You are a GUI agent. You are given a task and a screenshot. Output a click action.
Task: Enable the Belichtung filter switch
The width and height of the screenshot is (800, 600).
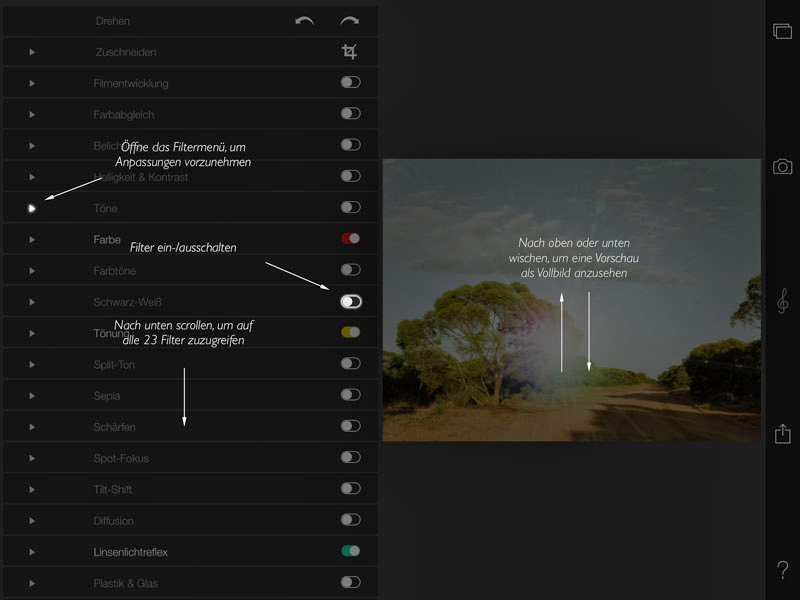click(x=351, y=144)
